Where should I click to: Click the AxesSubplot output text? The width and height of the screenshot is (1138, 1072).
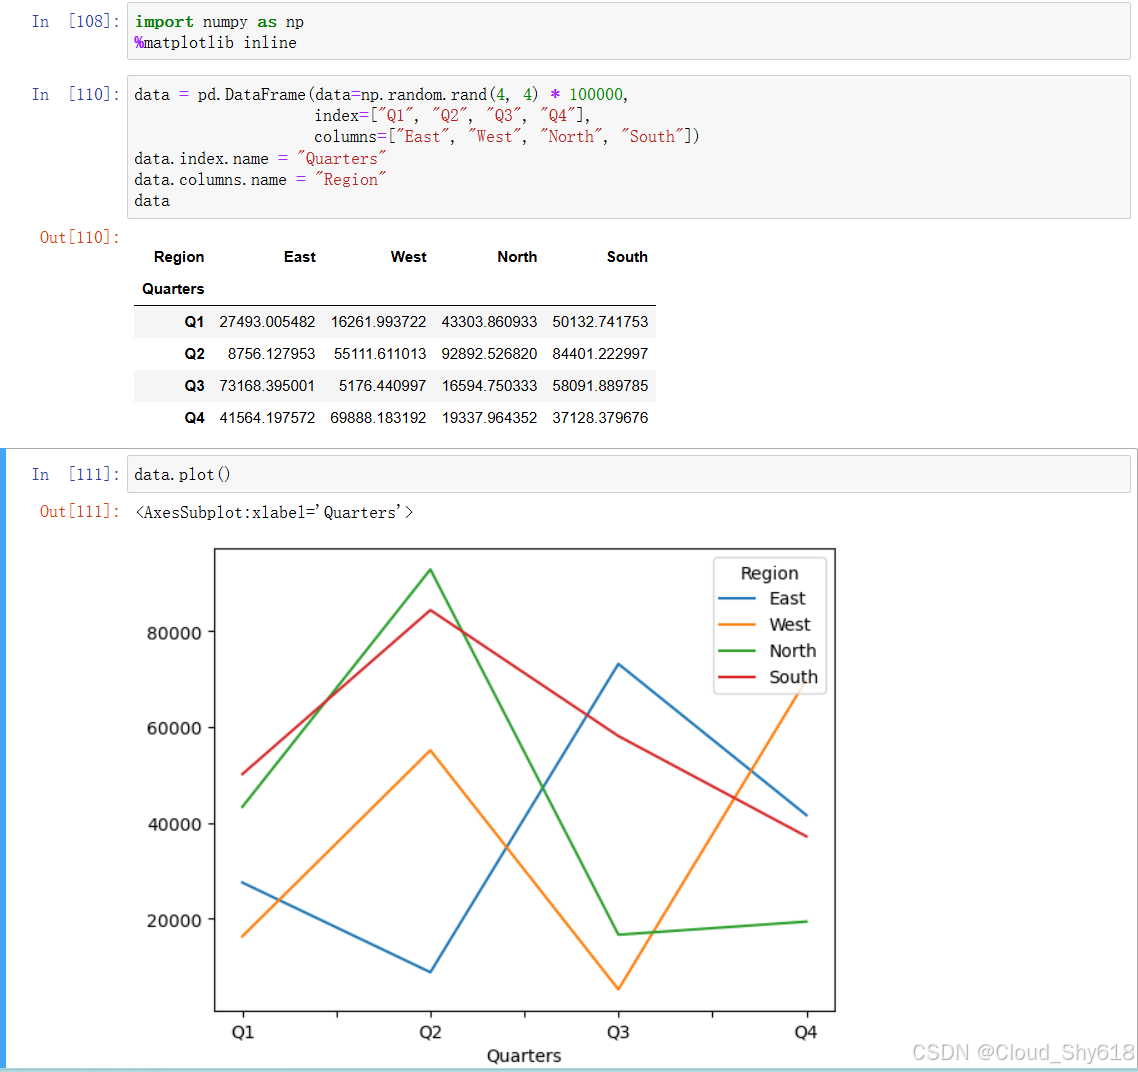point(274,512)
